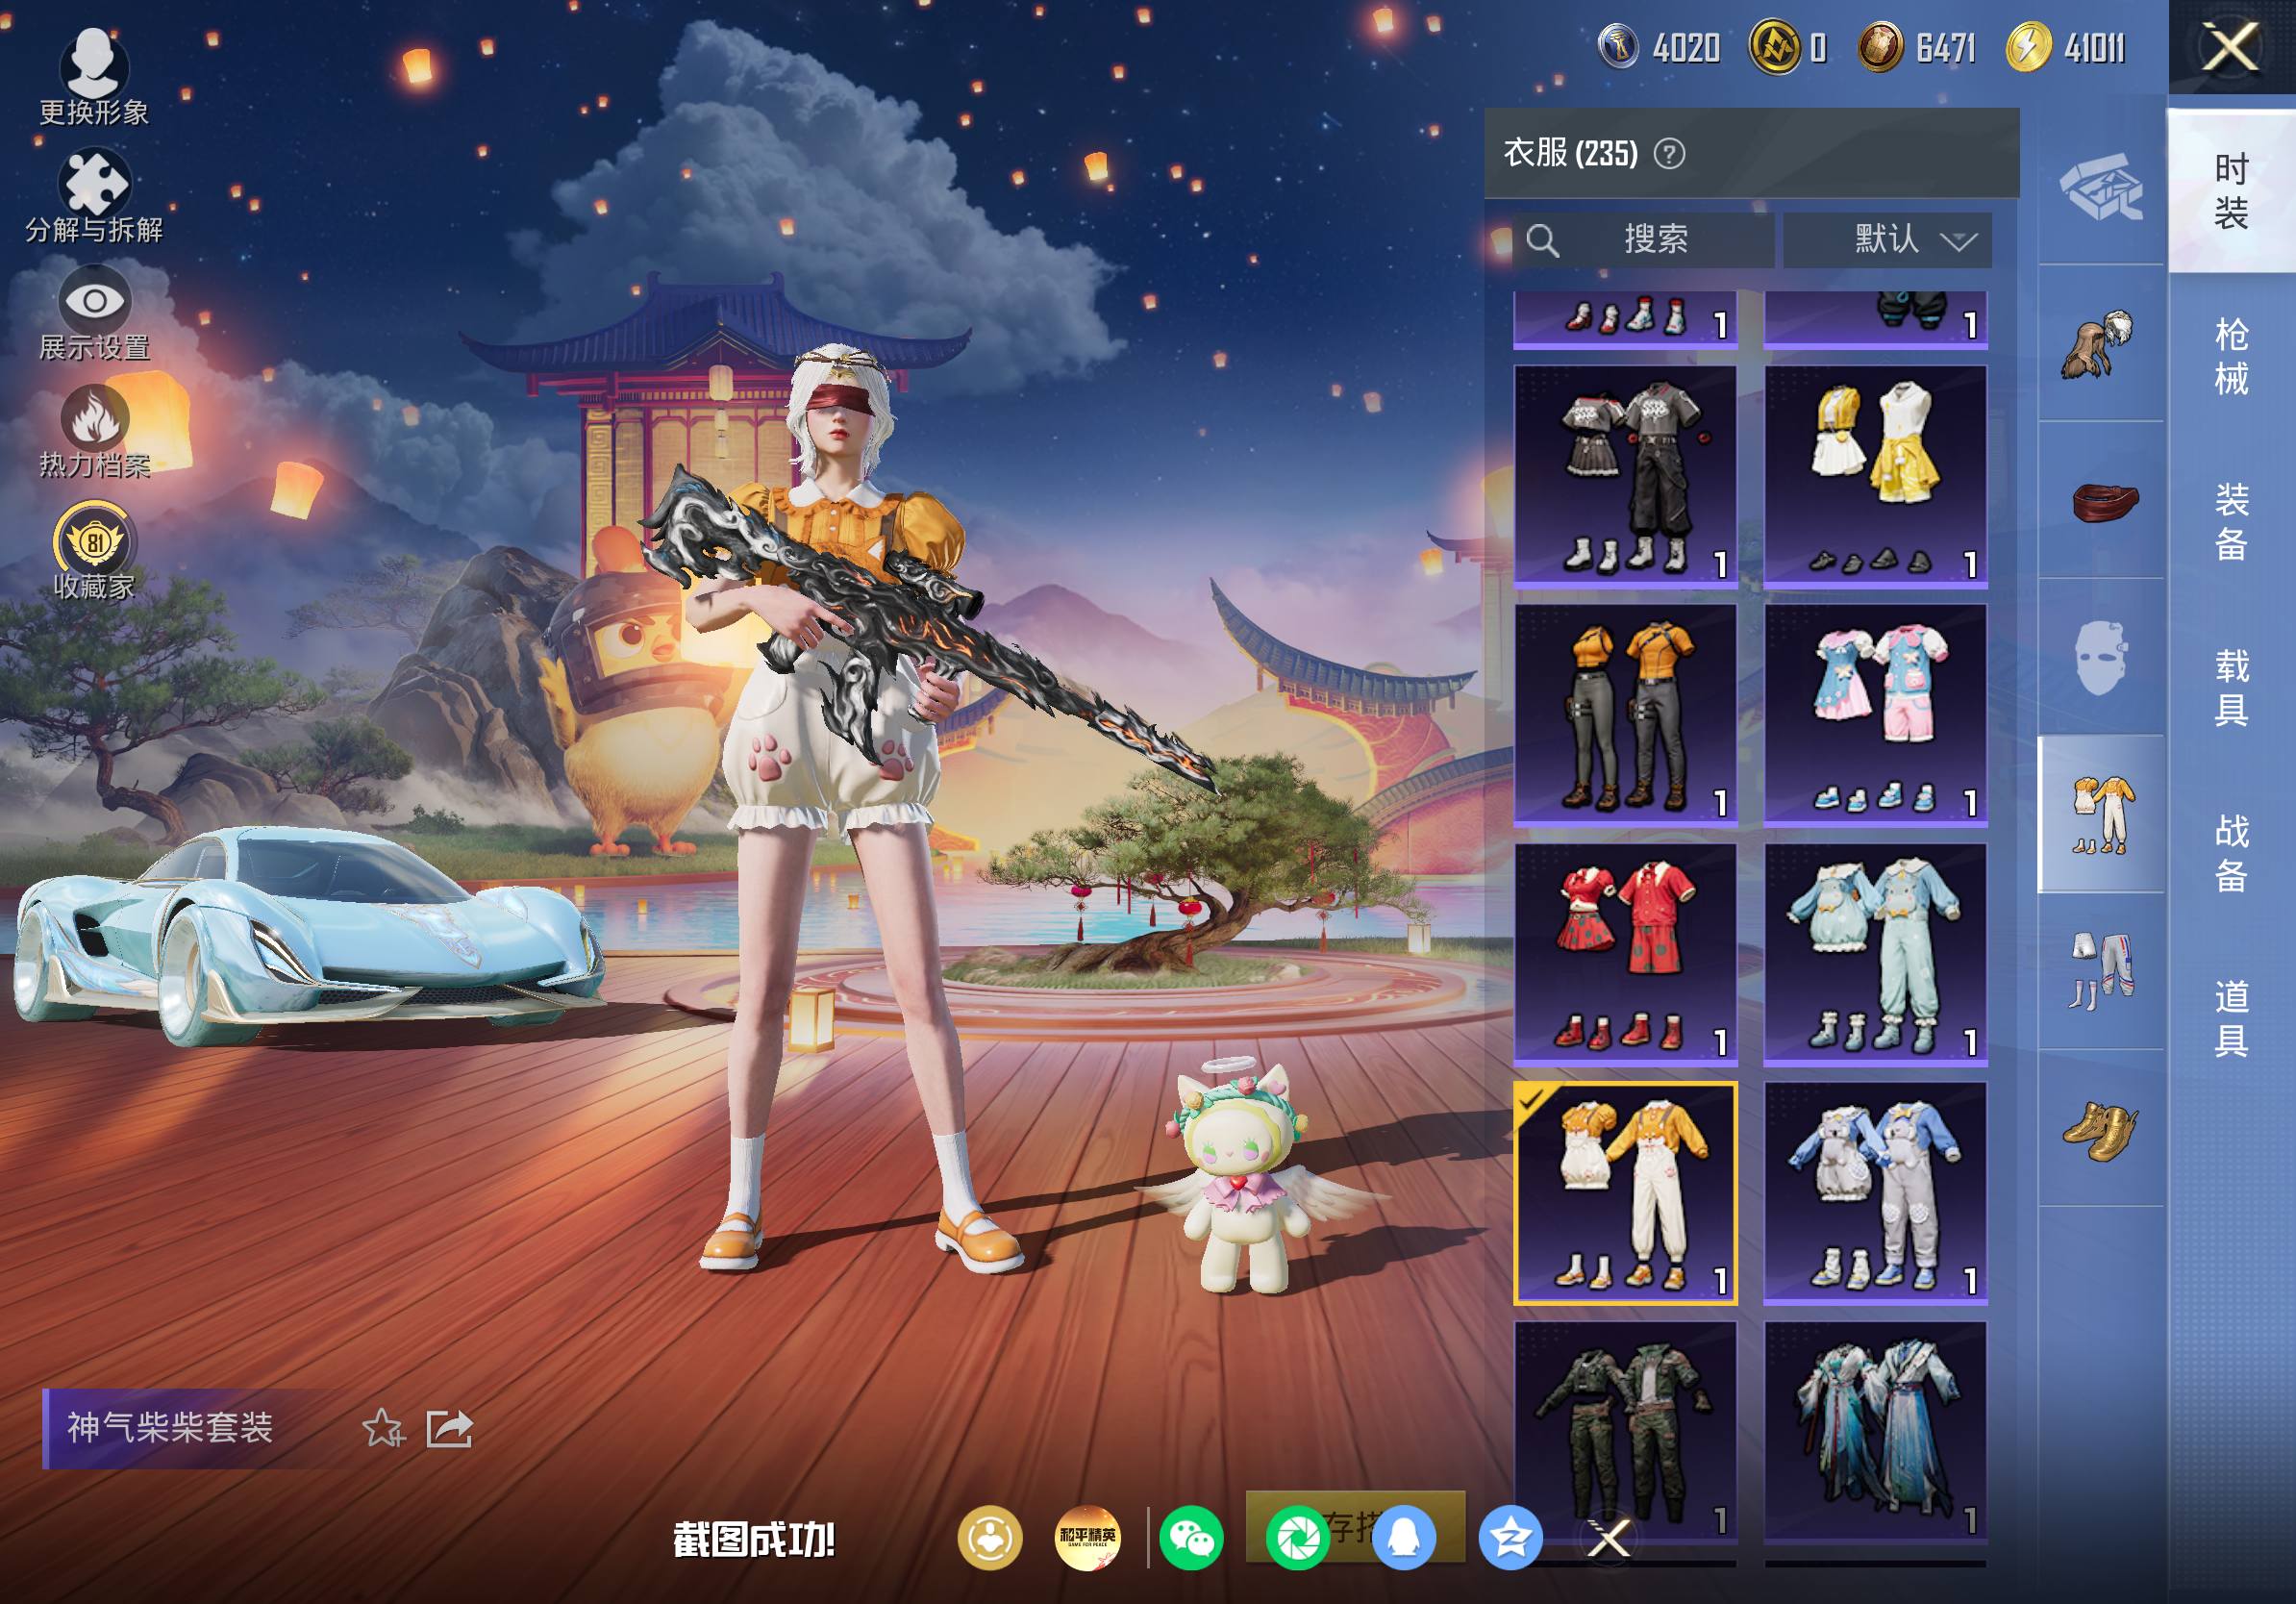Click the help question mark next to 衣服 (235)
2296x1604 pixels.
tap(1669, 154)
